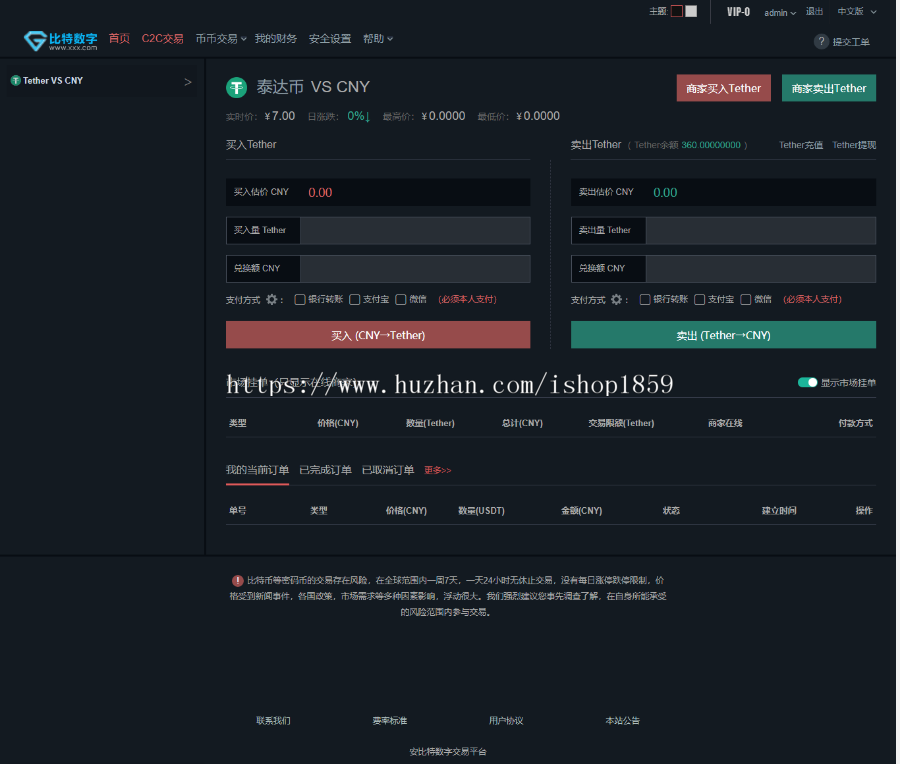Screen dimensions: 900x764
Task: Click the 卖出 (Tether→CNY) button
Action: (x=723, y=335)
